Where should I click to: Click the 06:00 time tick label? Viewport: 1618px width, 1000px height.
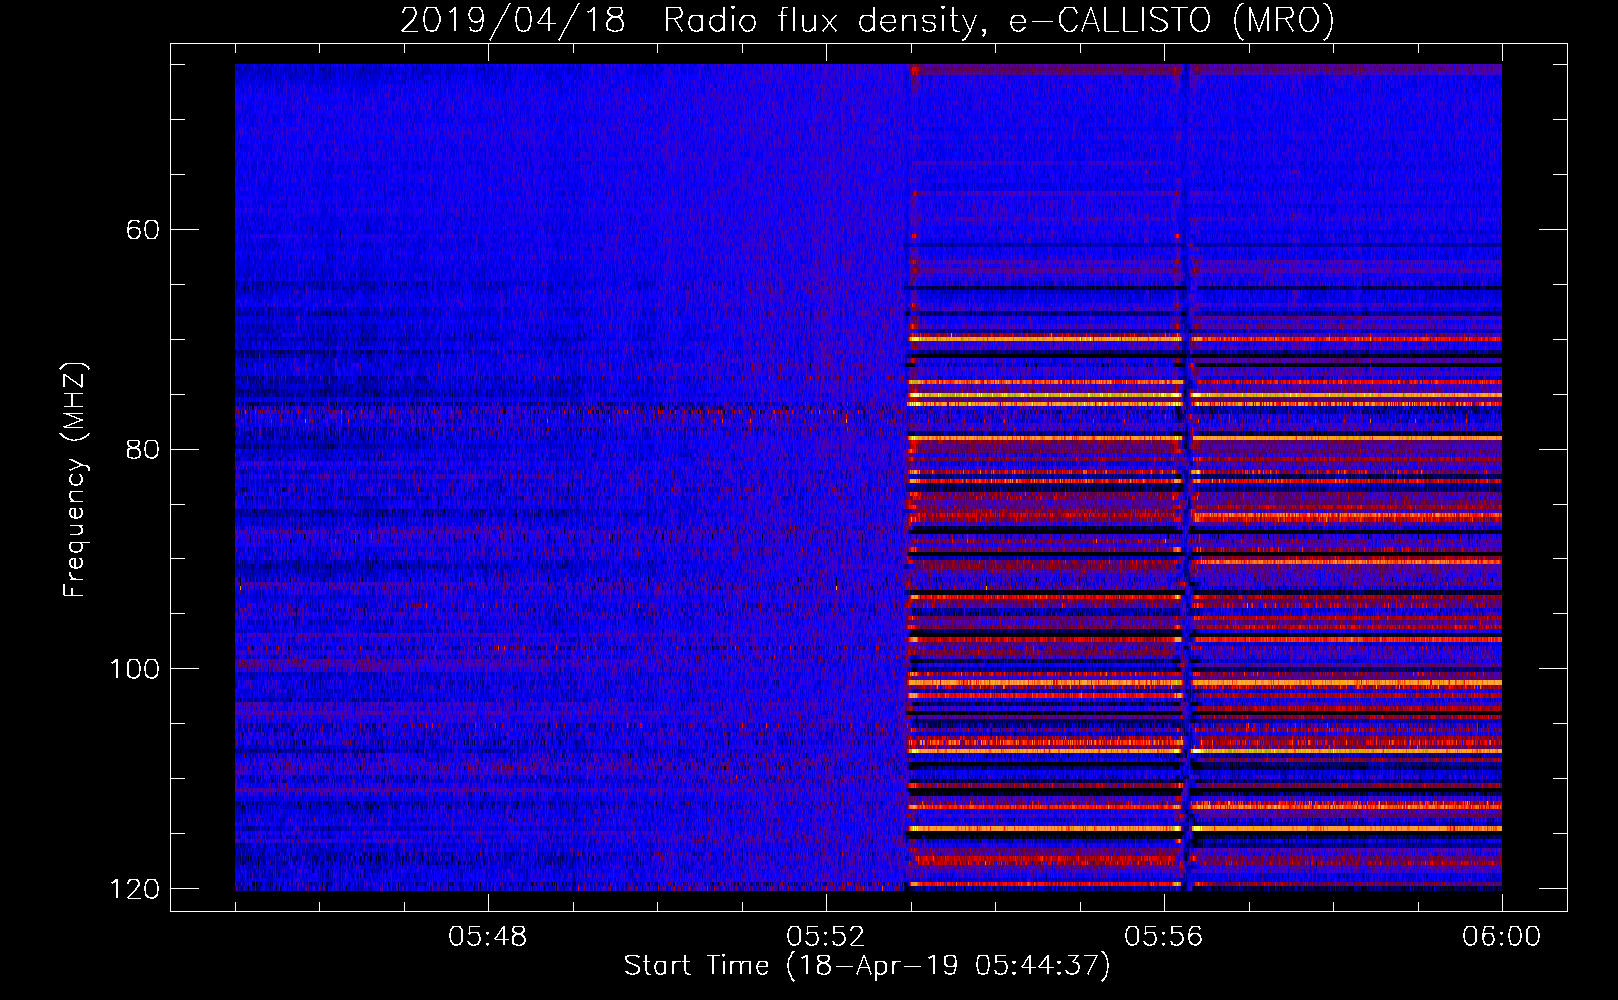(1501, 937)
